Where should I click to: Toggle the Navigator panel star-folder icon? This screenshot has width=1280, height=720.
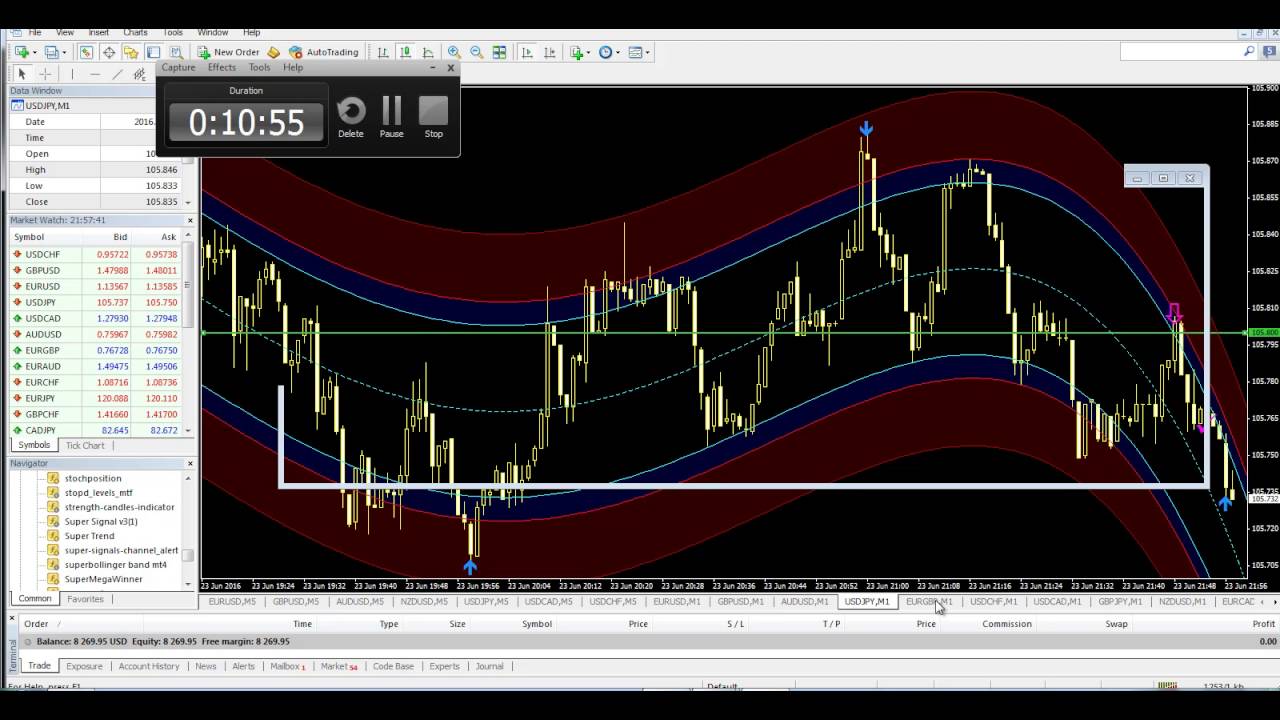(x=130, y=52)
